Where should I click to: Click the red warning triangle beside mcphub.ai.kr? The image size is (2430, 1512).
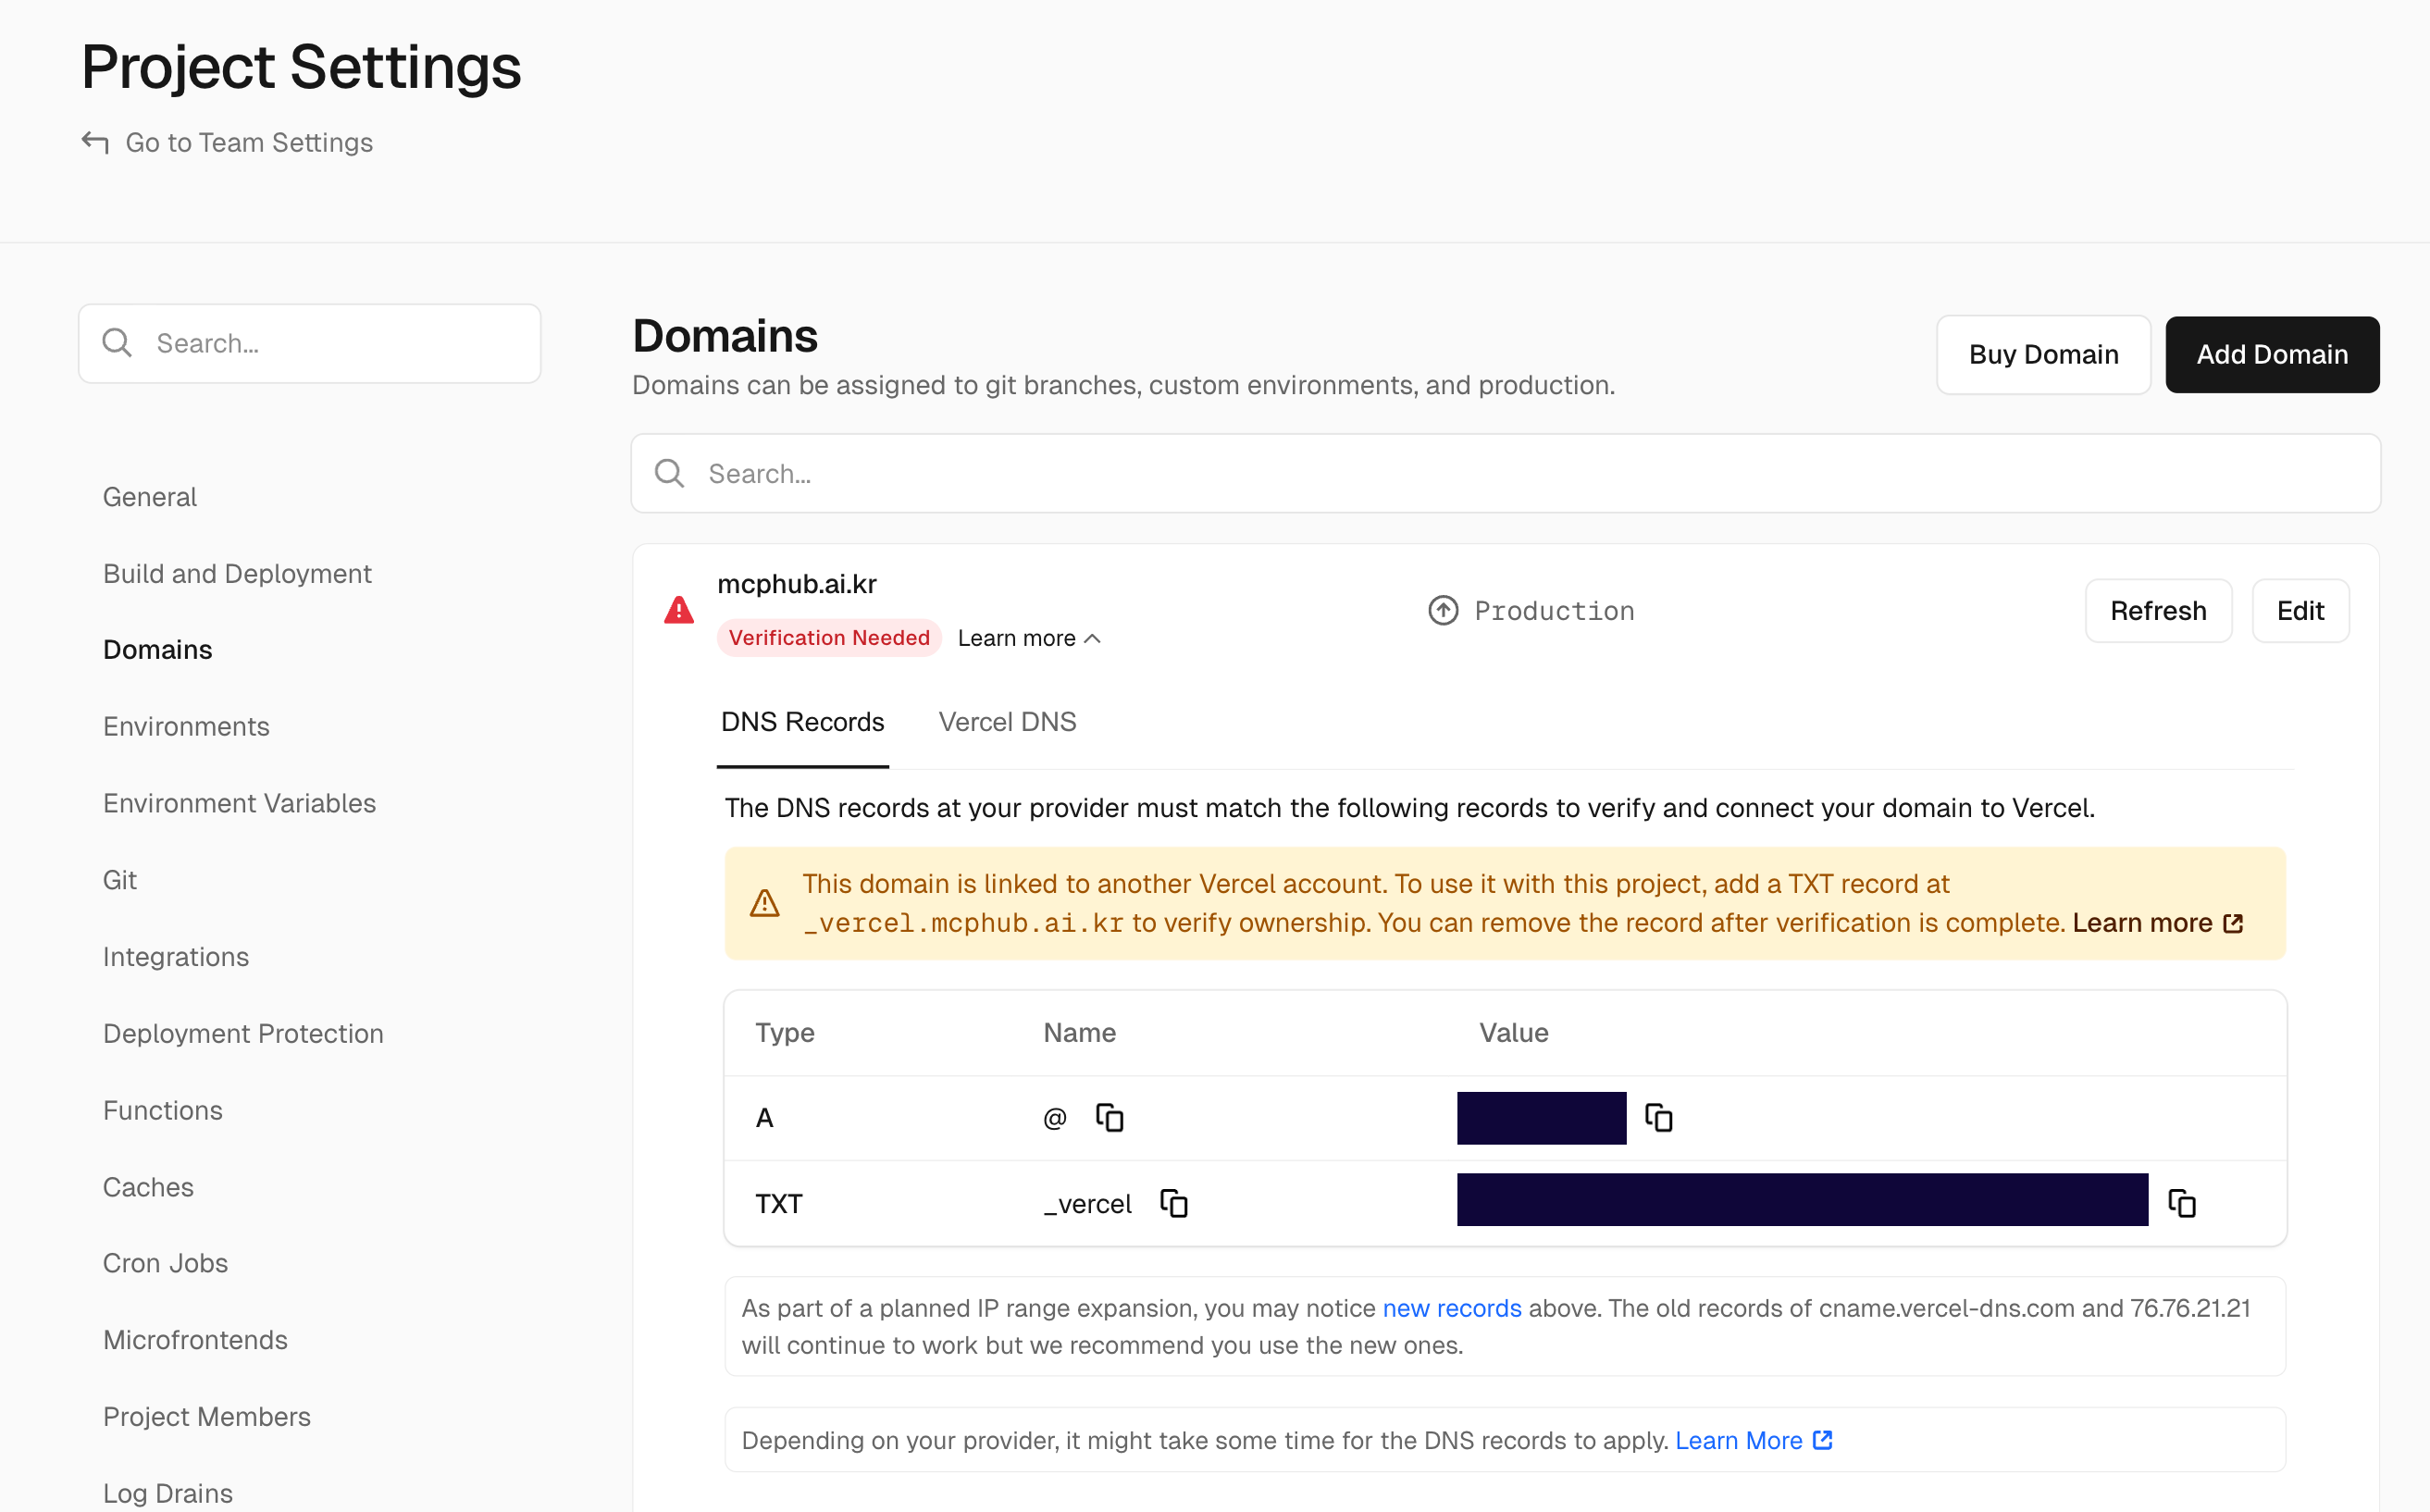tap(679, 610)
